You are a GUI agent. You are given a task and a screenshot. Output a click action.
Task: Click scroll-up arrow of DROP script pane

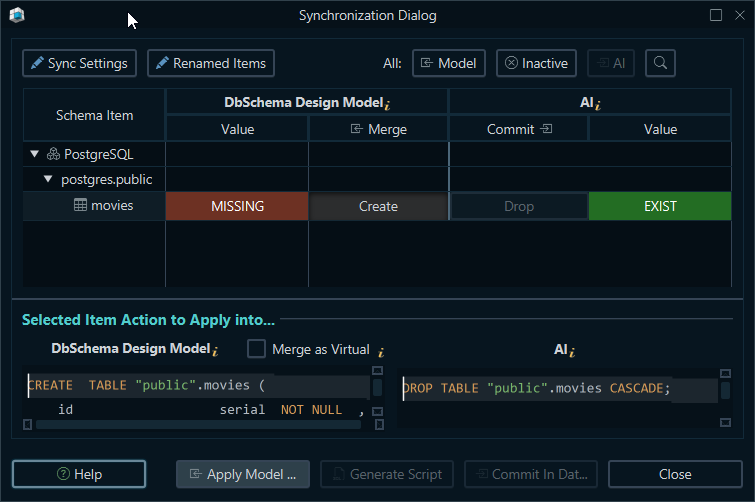pyautogui.click(x=725, y=373)
